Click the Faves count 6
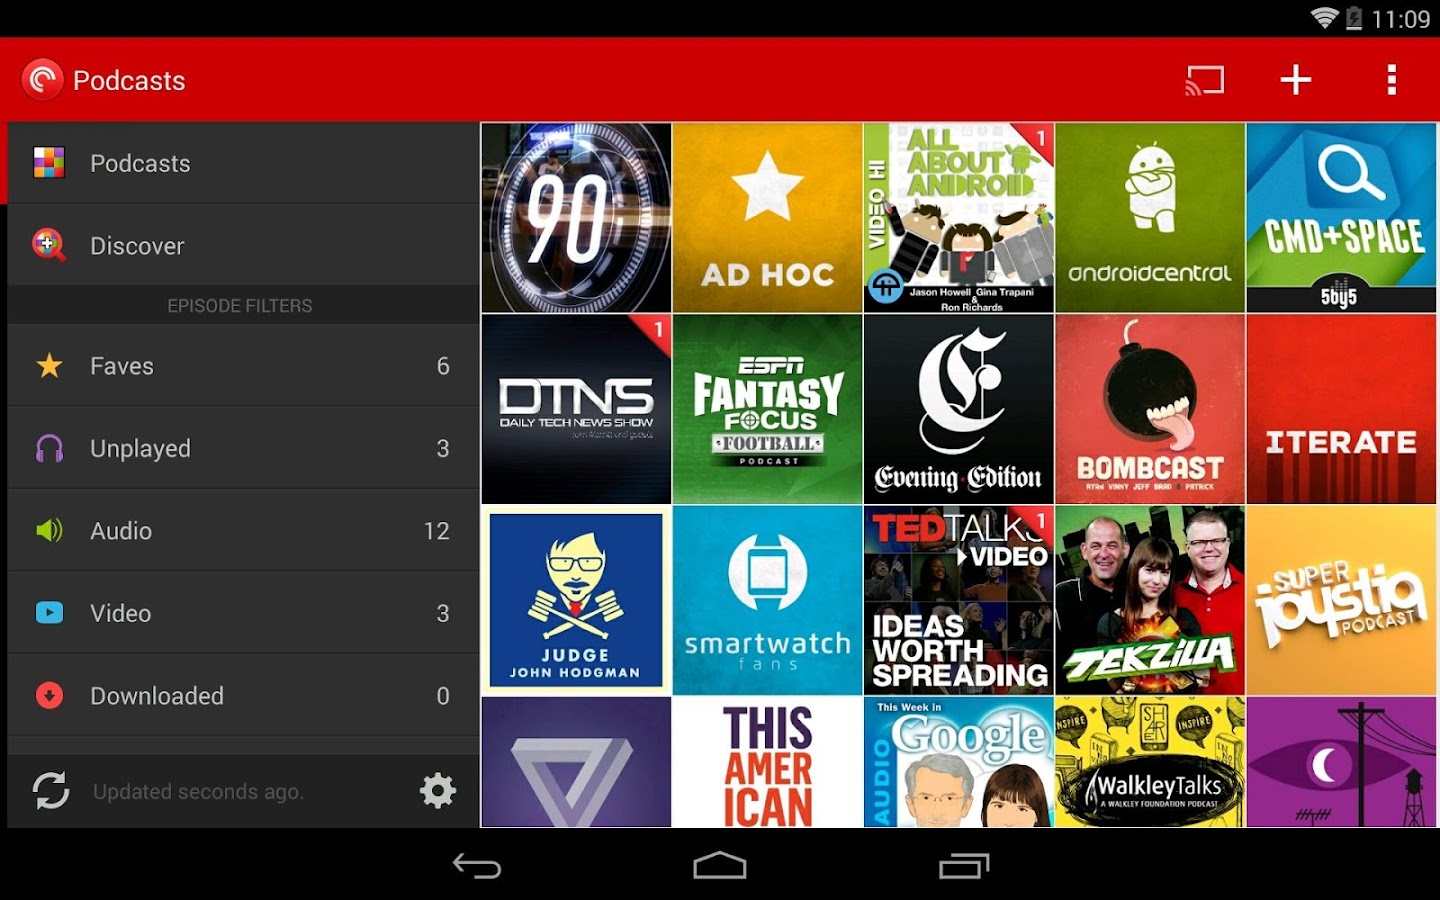This screenshot has width=1440, height=900. 443,366
